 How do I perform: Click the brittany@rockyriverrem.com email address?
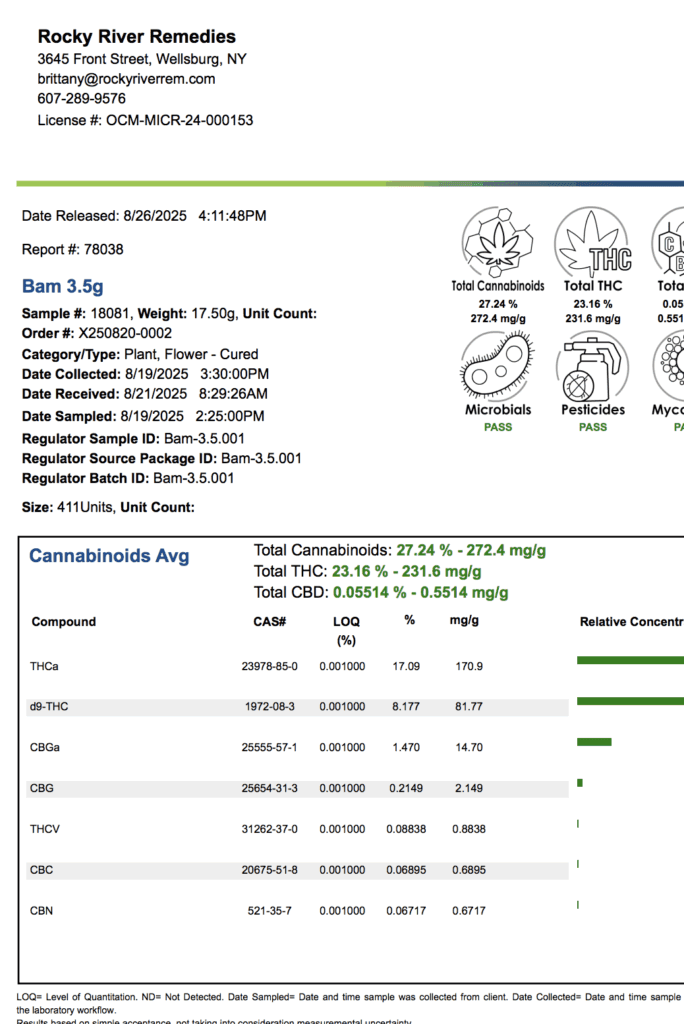click(126, 79)
